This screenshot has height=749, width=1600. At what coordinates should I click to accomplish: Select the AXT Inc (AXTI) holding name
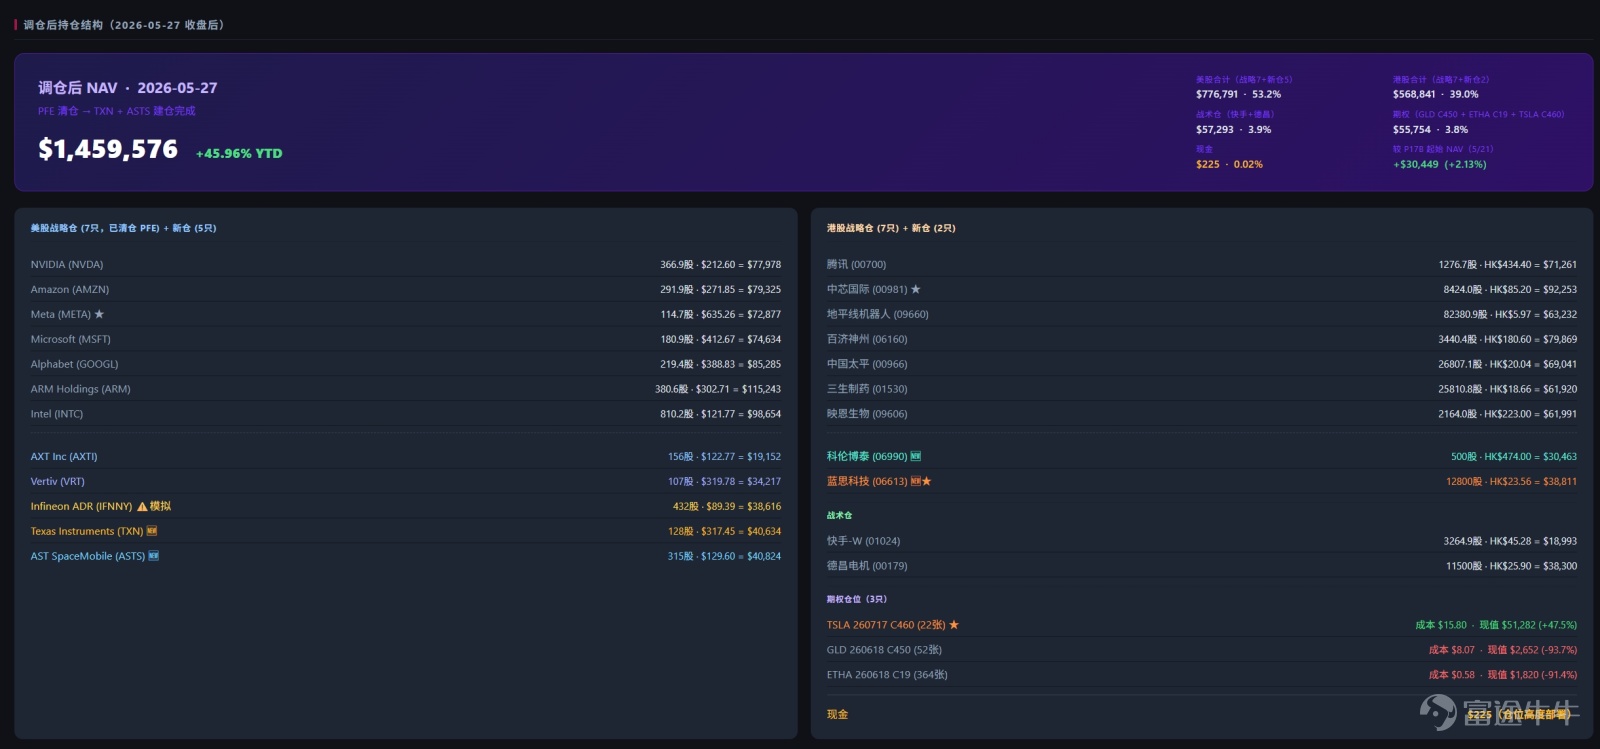(64, 456)
